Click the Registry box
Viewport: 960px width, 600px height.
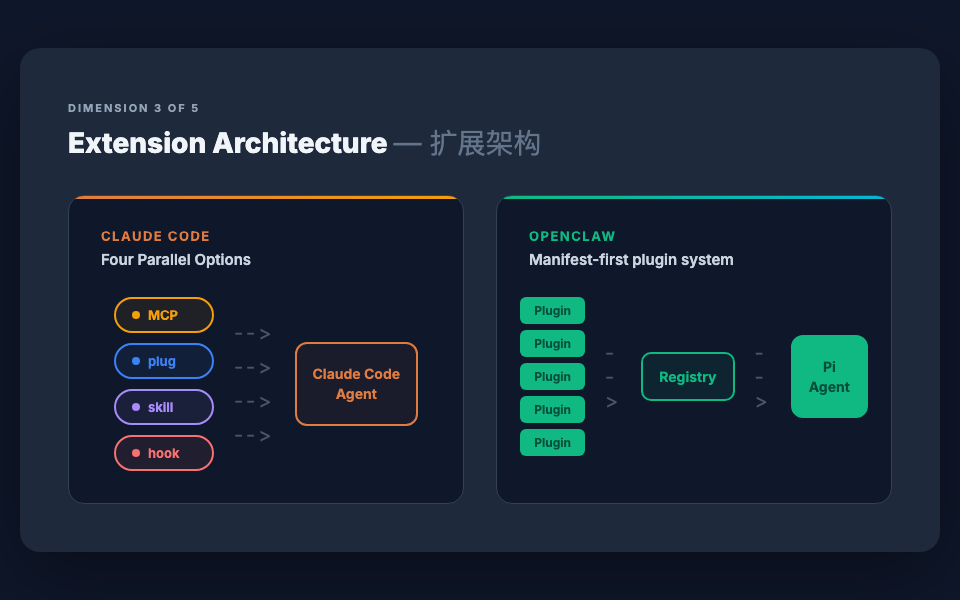click(688, 377)
